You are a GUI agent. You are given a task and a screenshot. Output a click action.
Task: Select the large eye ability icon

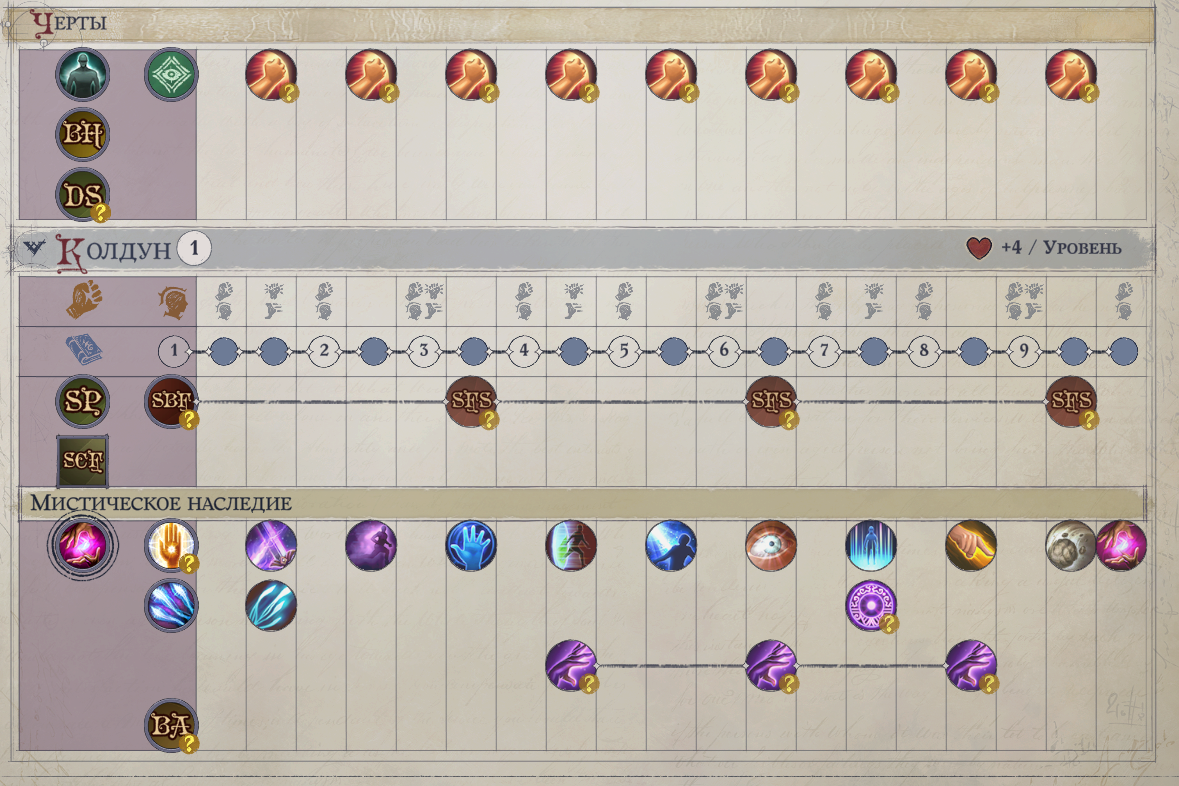771,545
